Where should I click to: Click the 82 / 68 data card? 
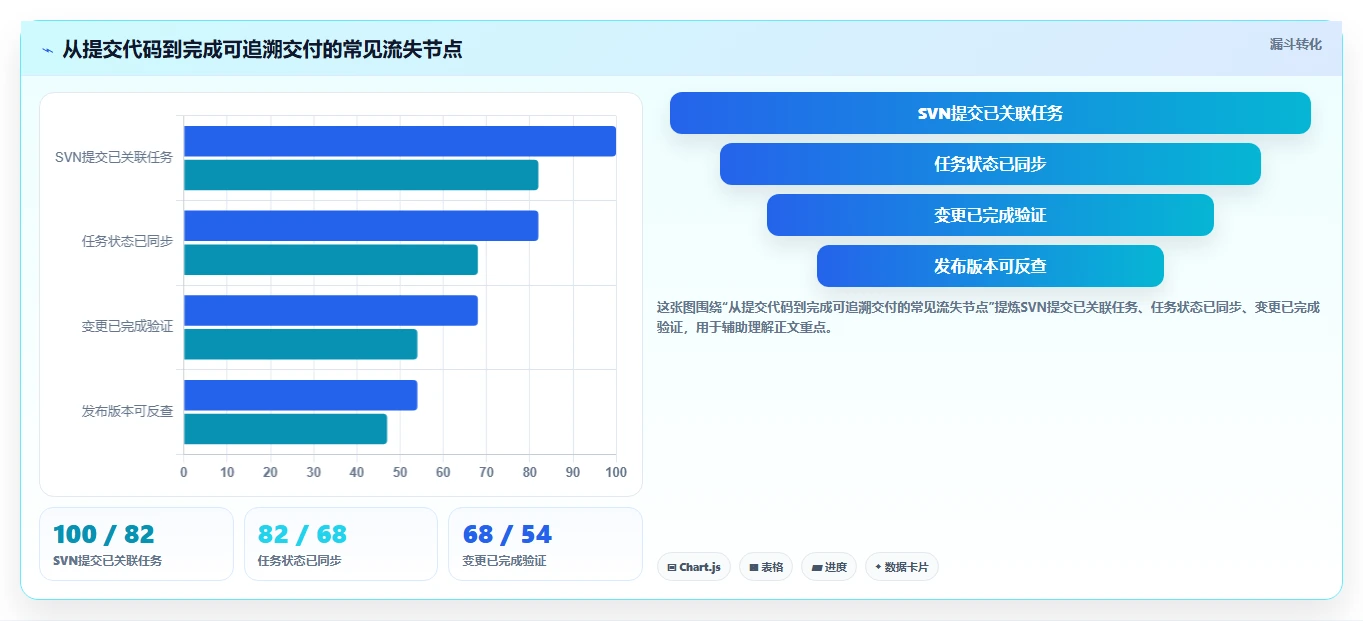(341, 544)
